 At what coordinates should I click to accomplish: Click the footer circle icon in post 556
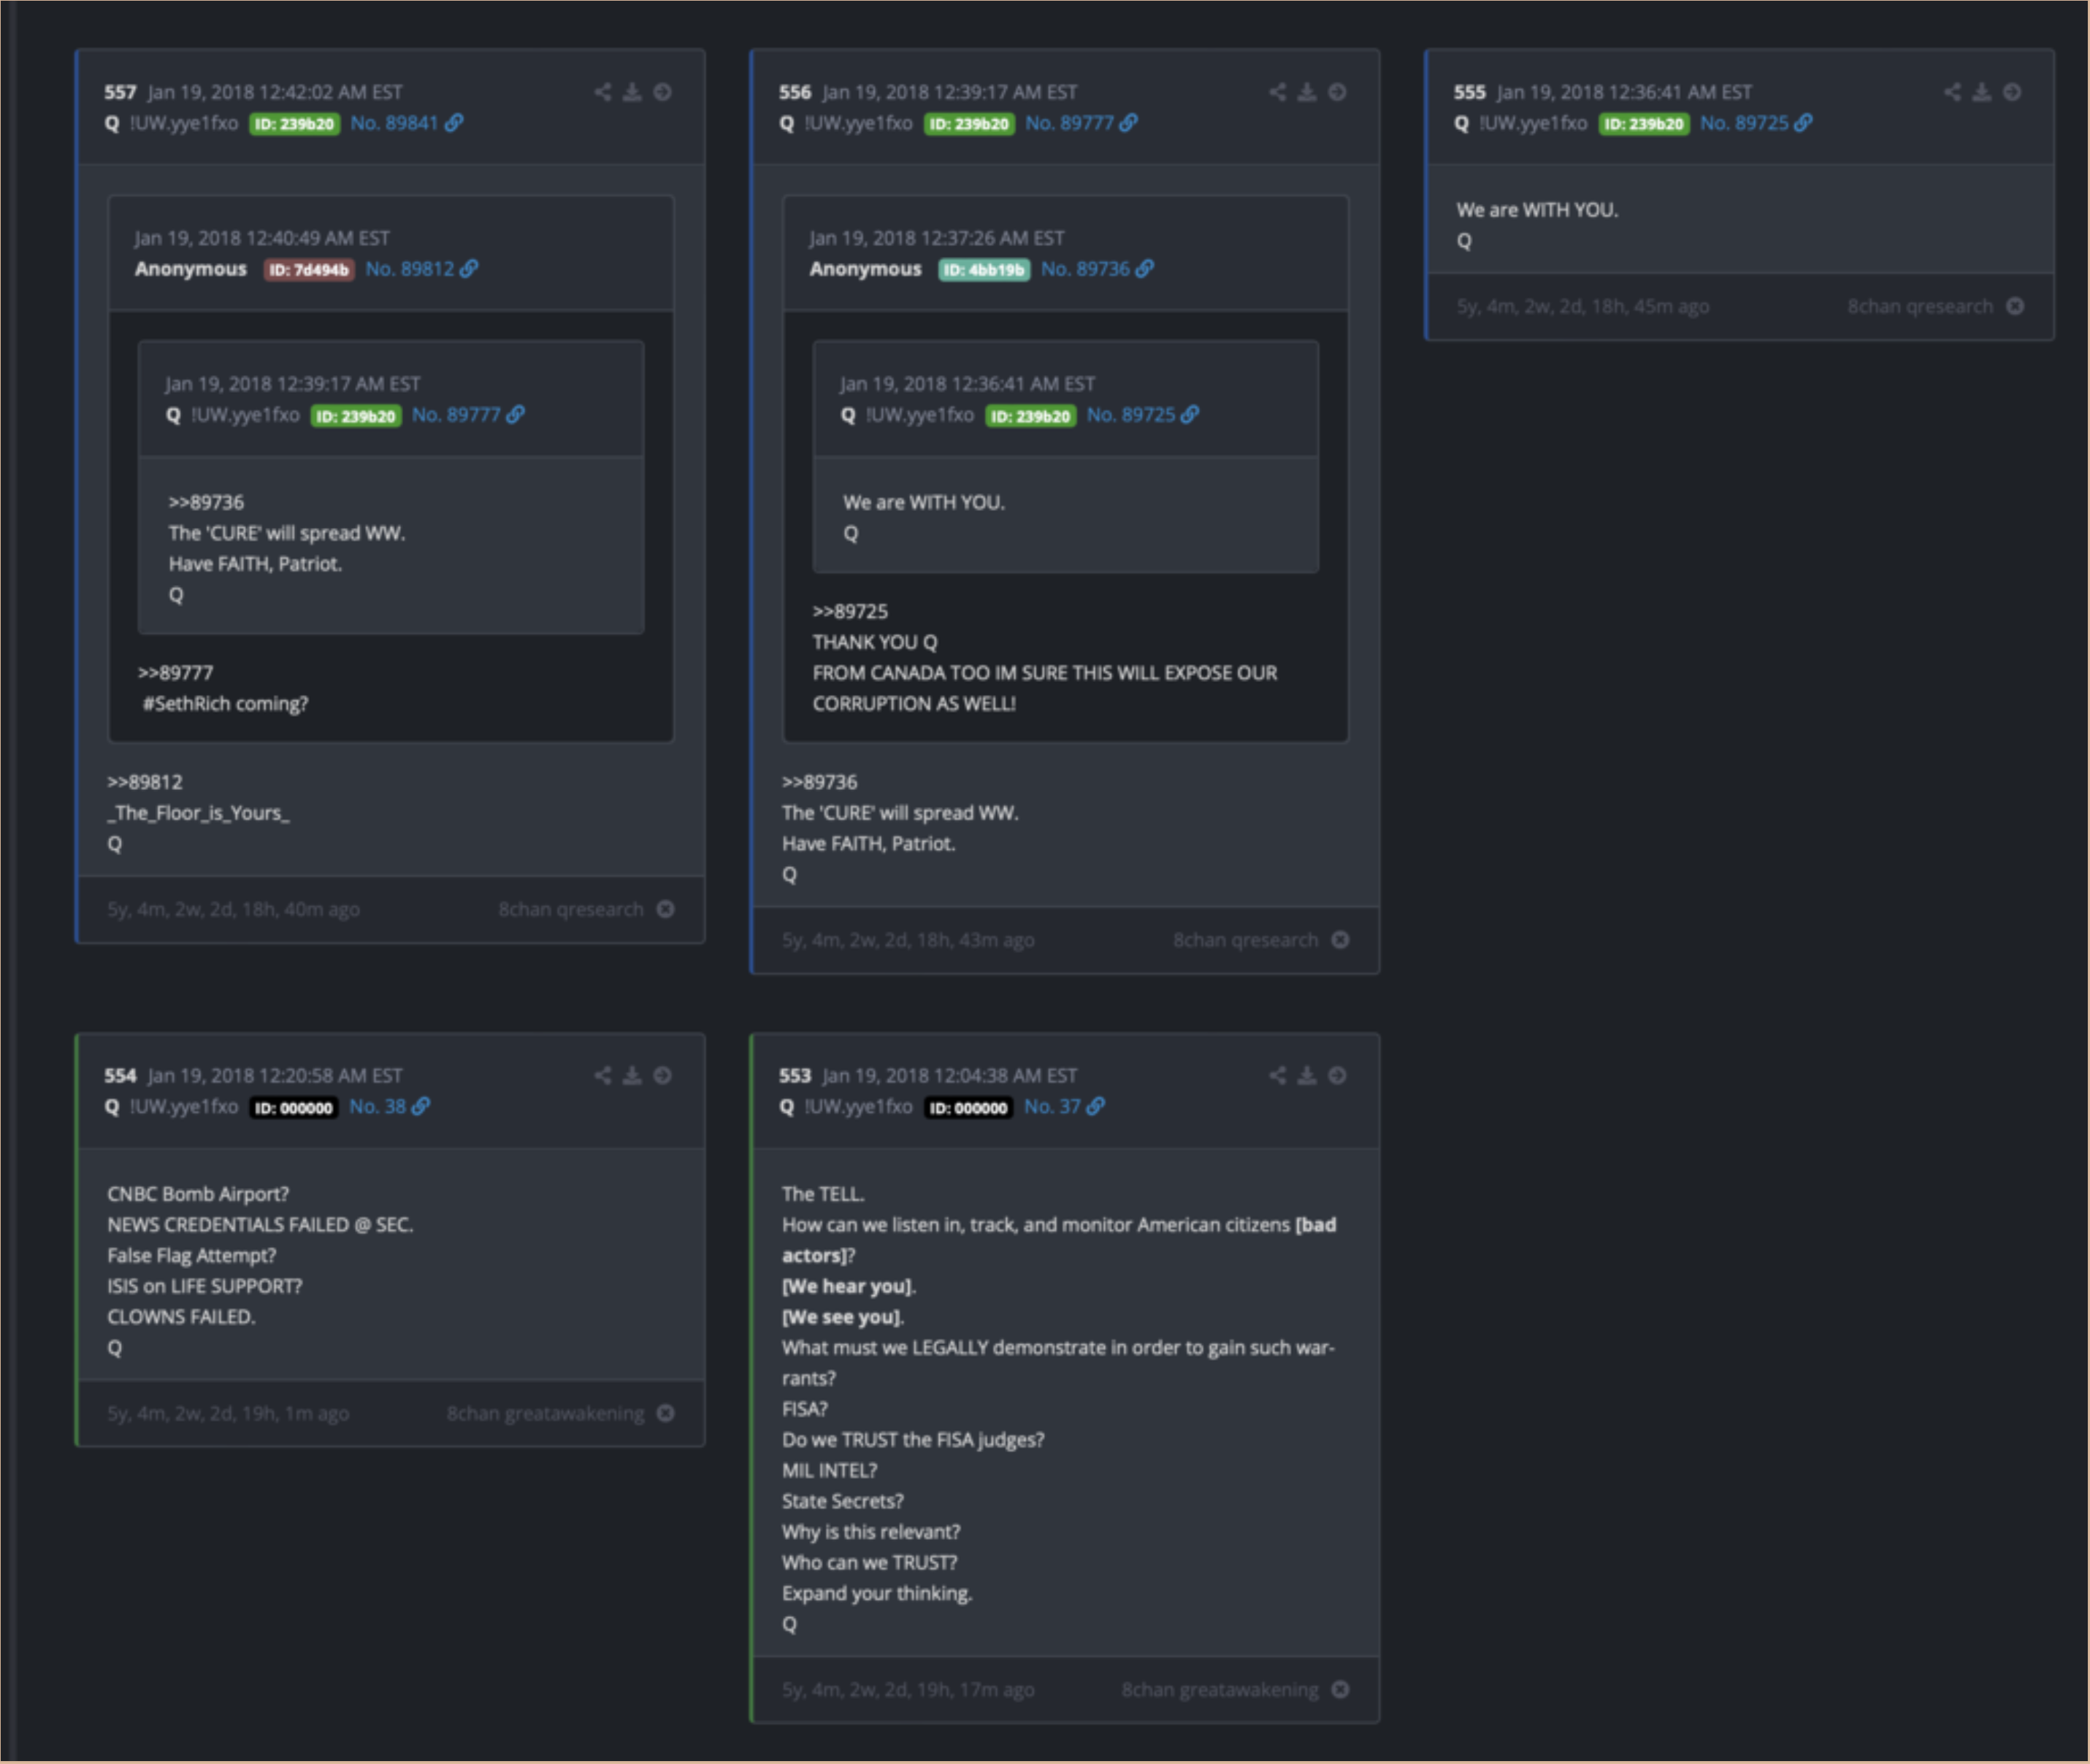tap(1340, 940)
